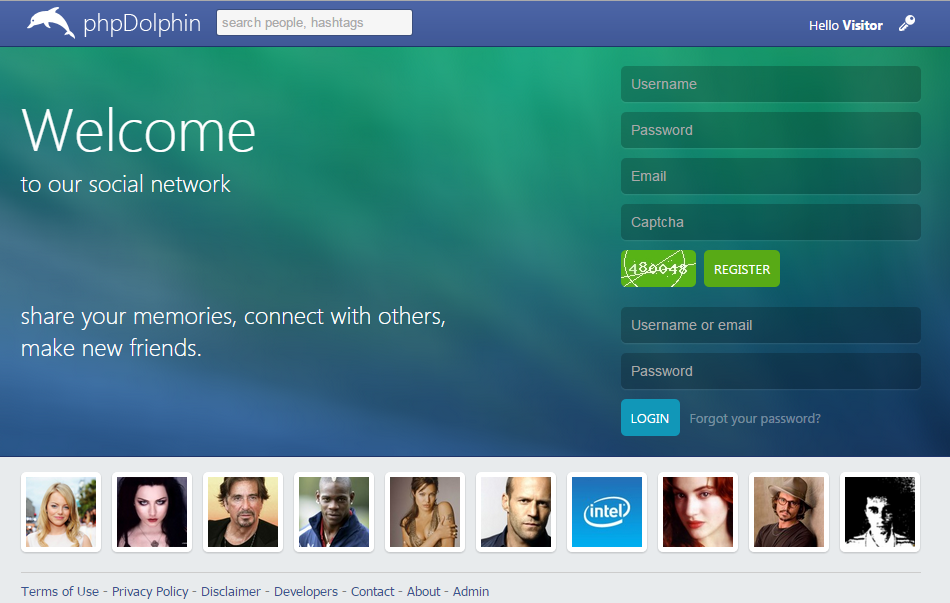Open the Developers footer link
The image size is (950, 603).
coord(306,591)
